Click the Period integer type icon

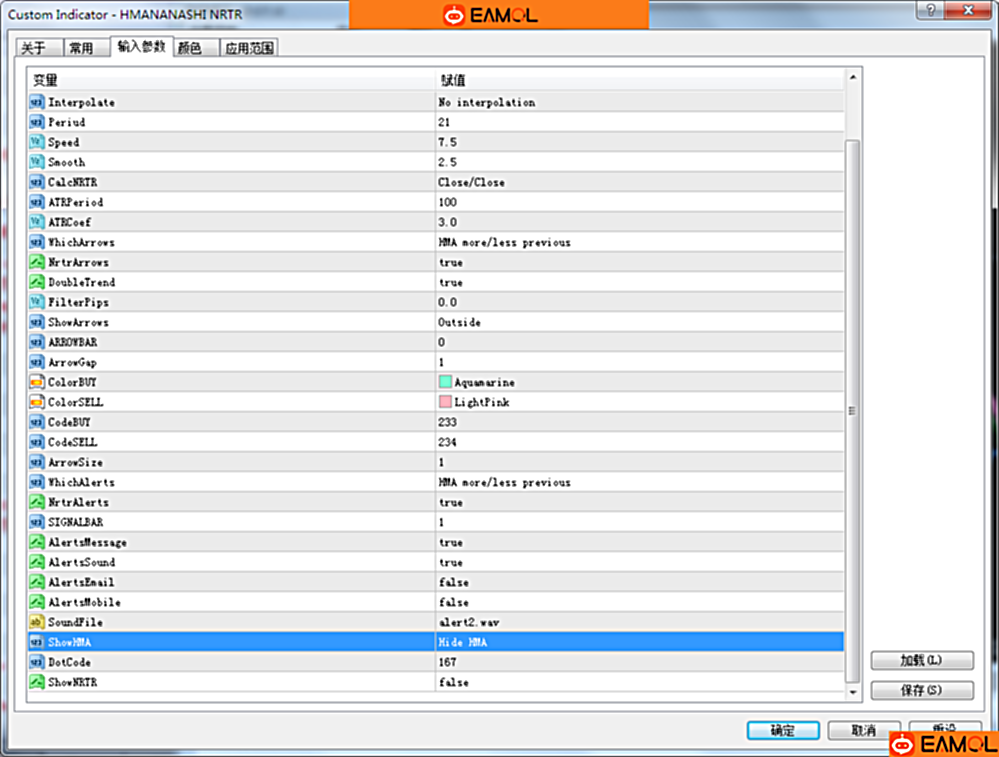(37, 122)
